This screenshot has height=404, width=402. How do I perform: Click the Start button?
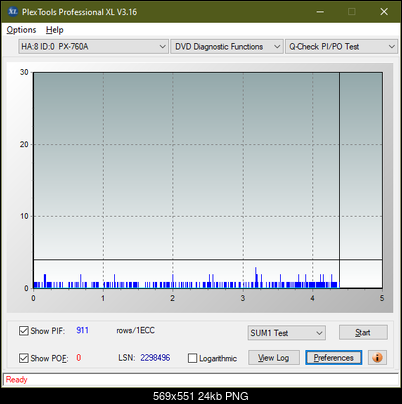click(x=363, y=332)
